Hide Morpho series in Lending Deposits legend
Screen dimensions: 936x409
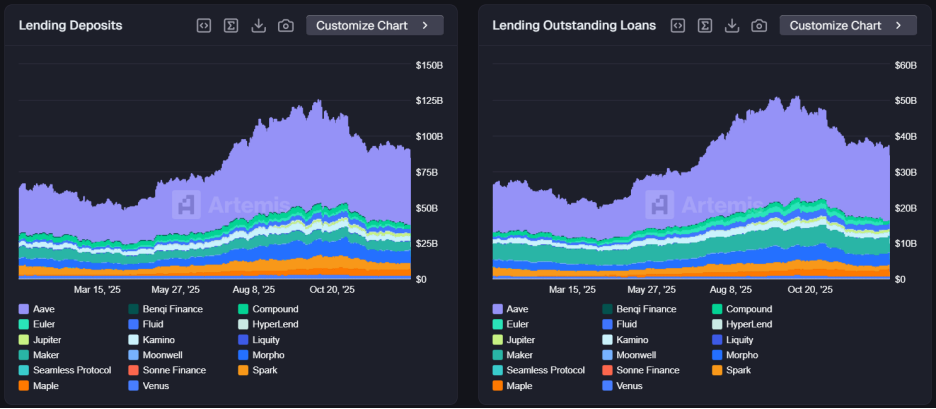[x=267, y=355]
